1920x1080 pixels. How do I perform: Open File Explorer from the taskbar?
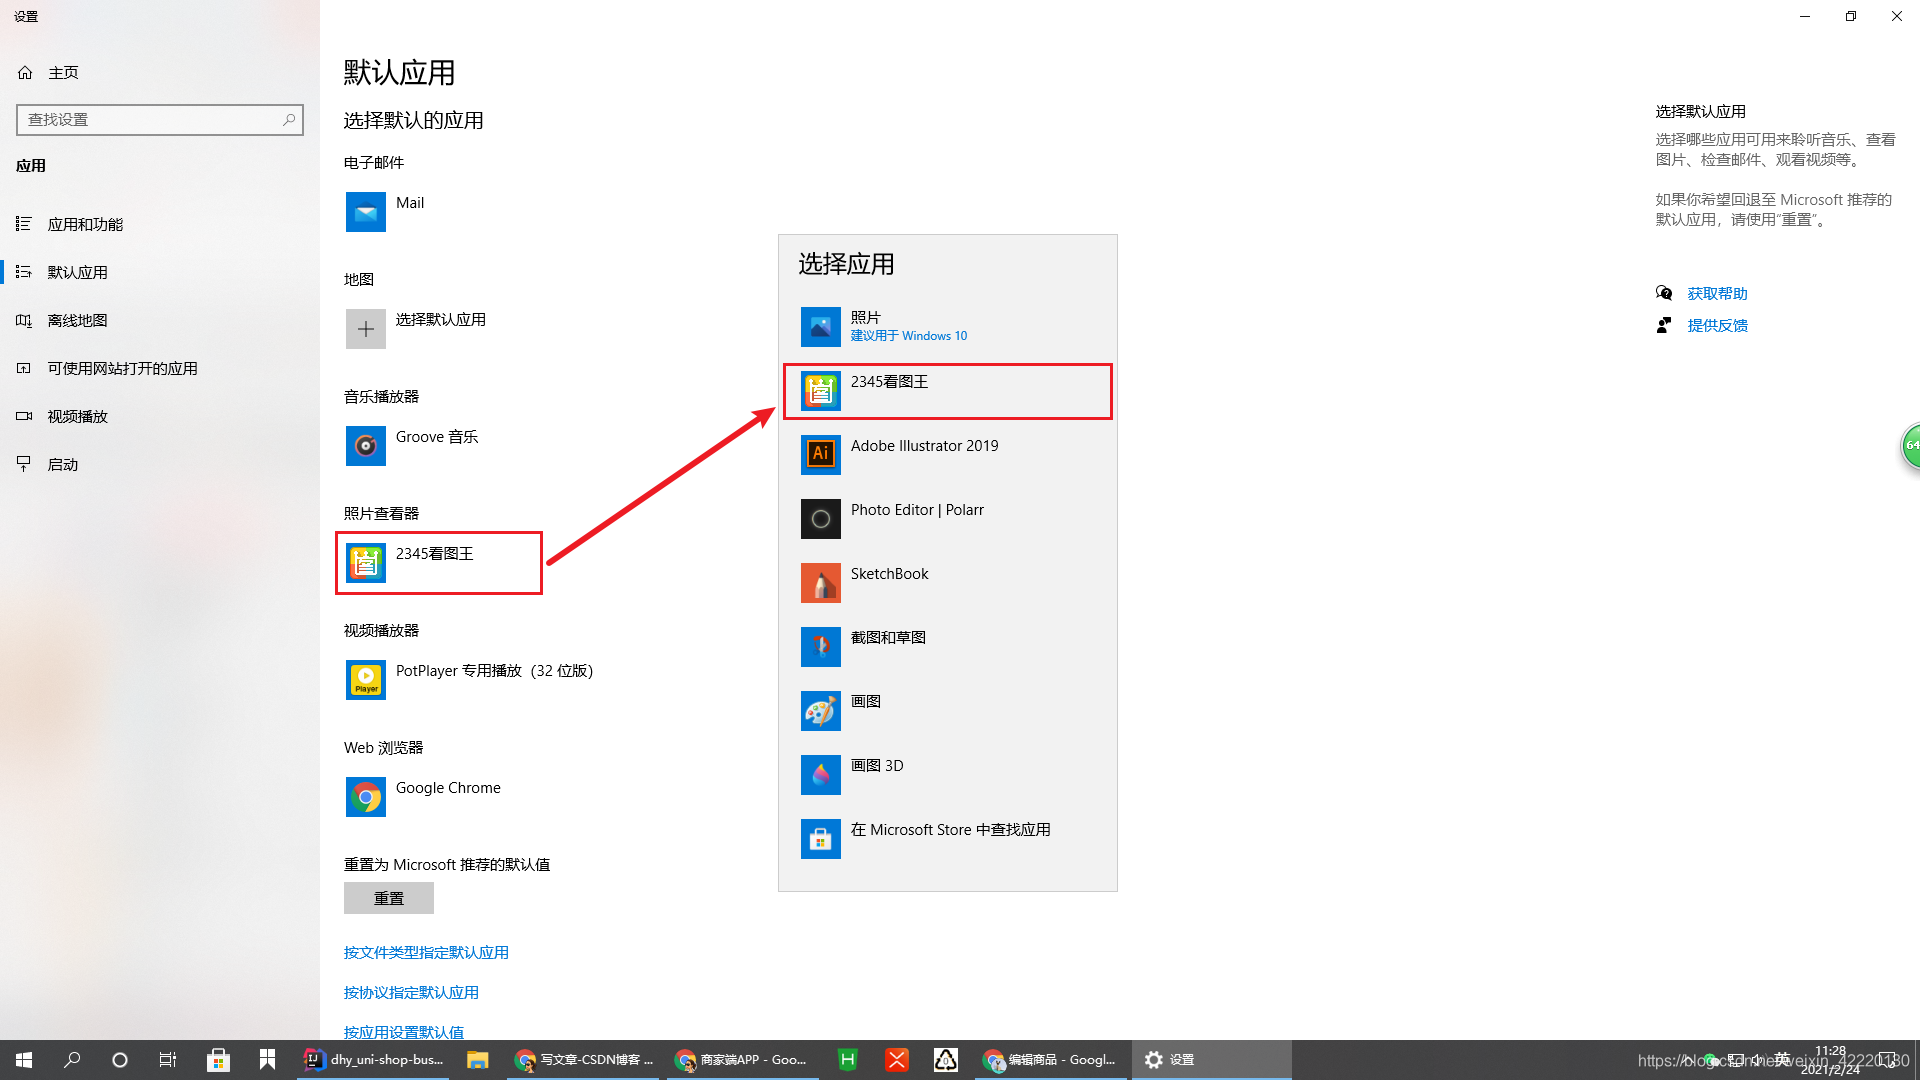click(477, 1060)
